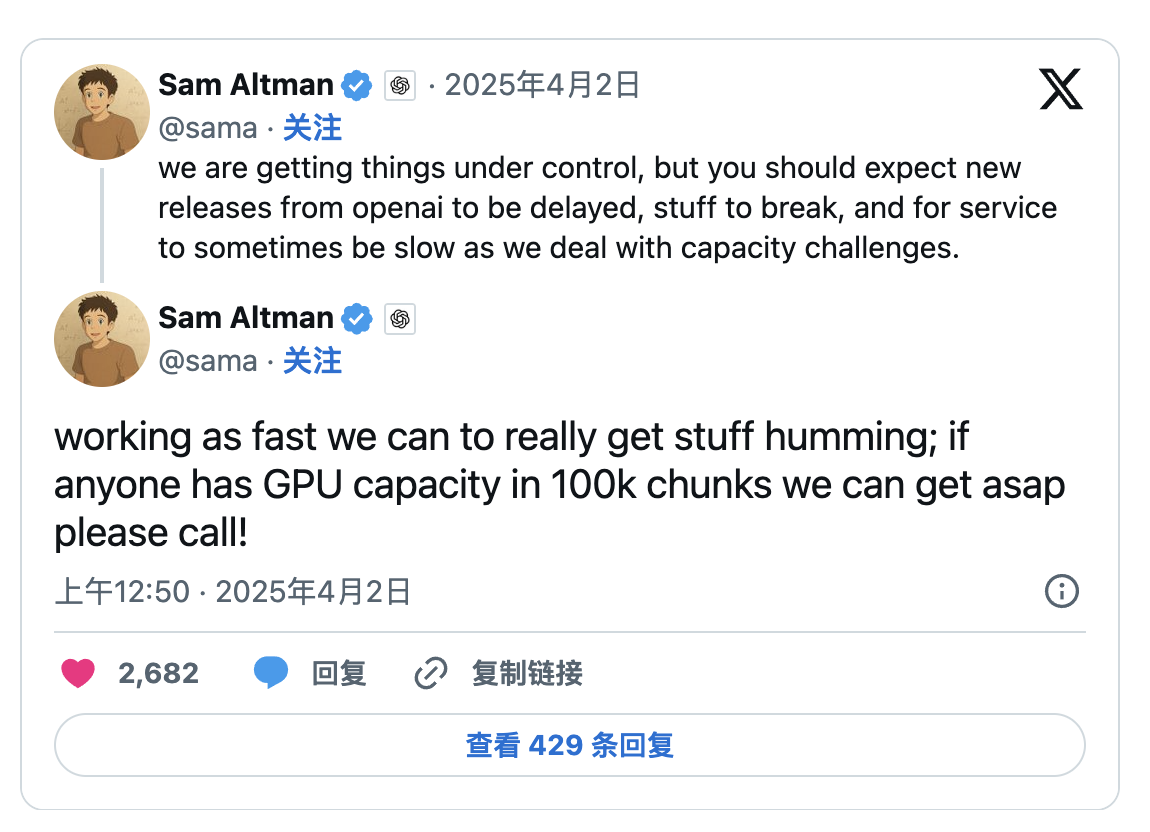
Task: Open Sam Altman's avatar in the lower tweet
Action: point(102,340)
